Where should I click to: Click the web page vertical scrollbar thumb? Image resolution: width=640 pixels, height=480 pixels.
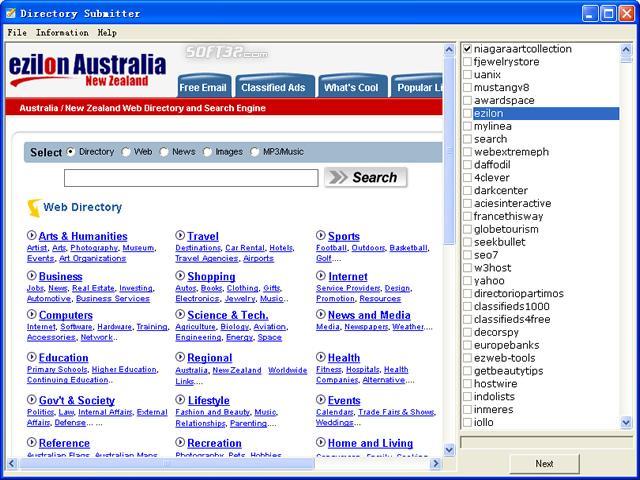[449, 150]
